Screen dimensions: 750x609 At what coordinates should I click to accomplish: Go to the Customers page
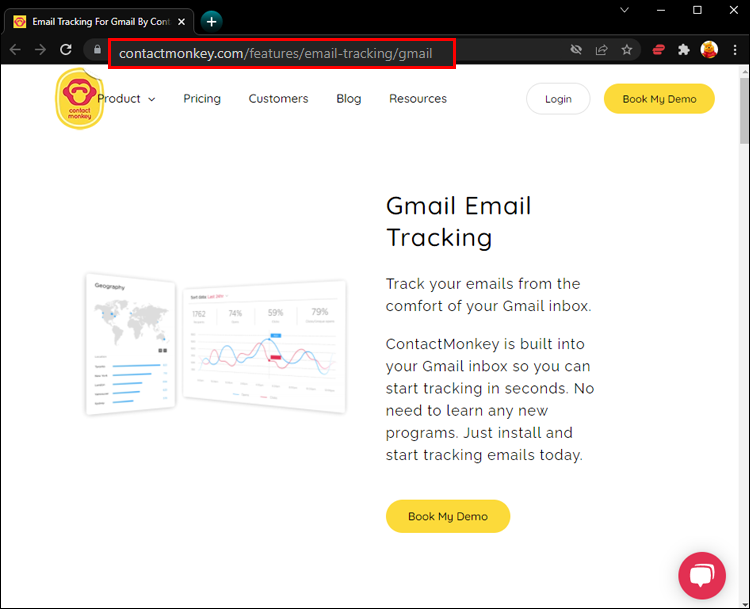[x=278, y=99]
